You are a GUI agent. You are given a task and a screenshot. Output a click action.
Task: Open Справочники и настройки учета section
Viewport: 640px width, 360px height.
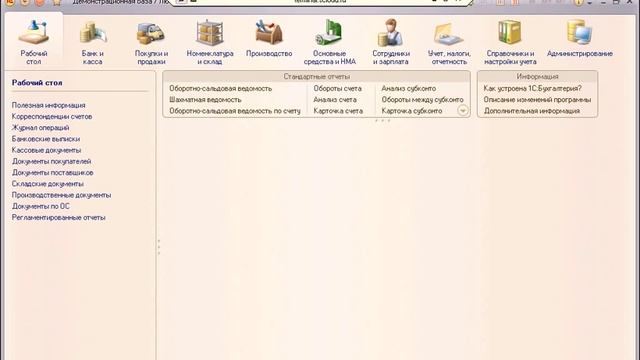510,42
